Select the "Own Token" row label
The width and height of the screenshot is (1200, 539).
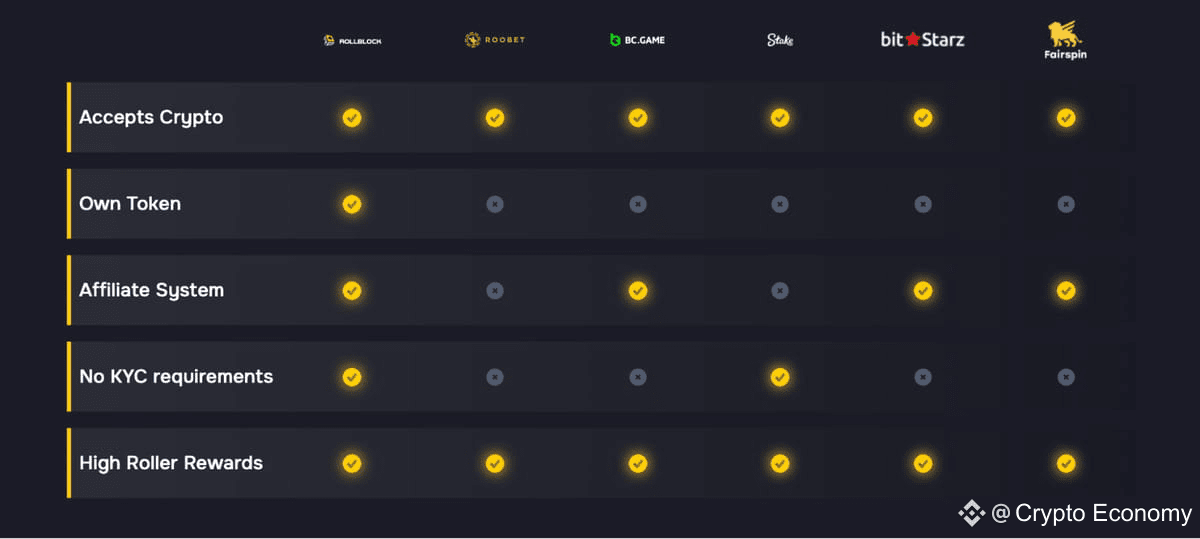point(130,204)
